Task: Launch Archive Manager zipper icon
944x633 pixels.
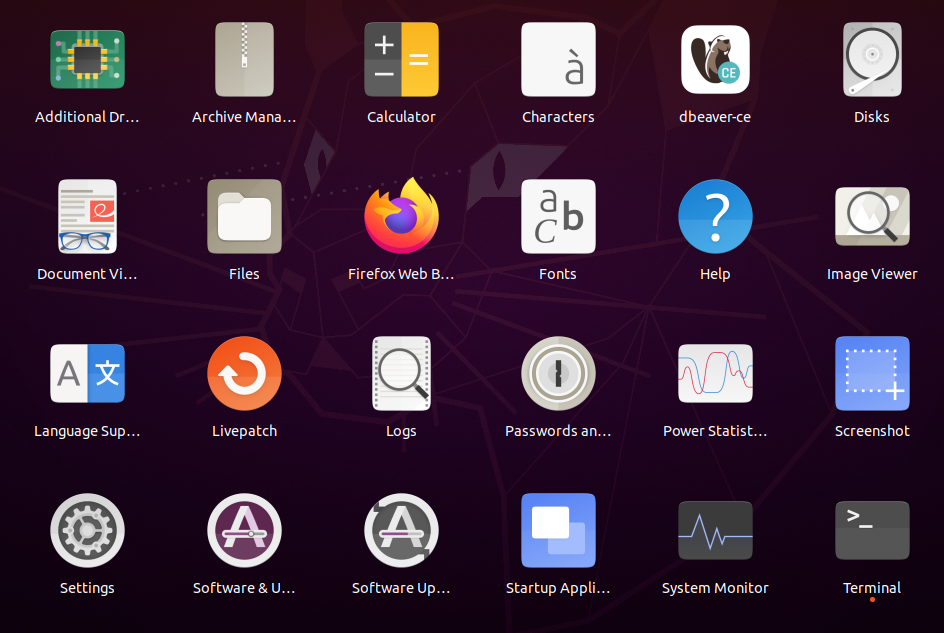Action: click(x=244, y=60)
